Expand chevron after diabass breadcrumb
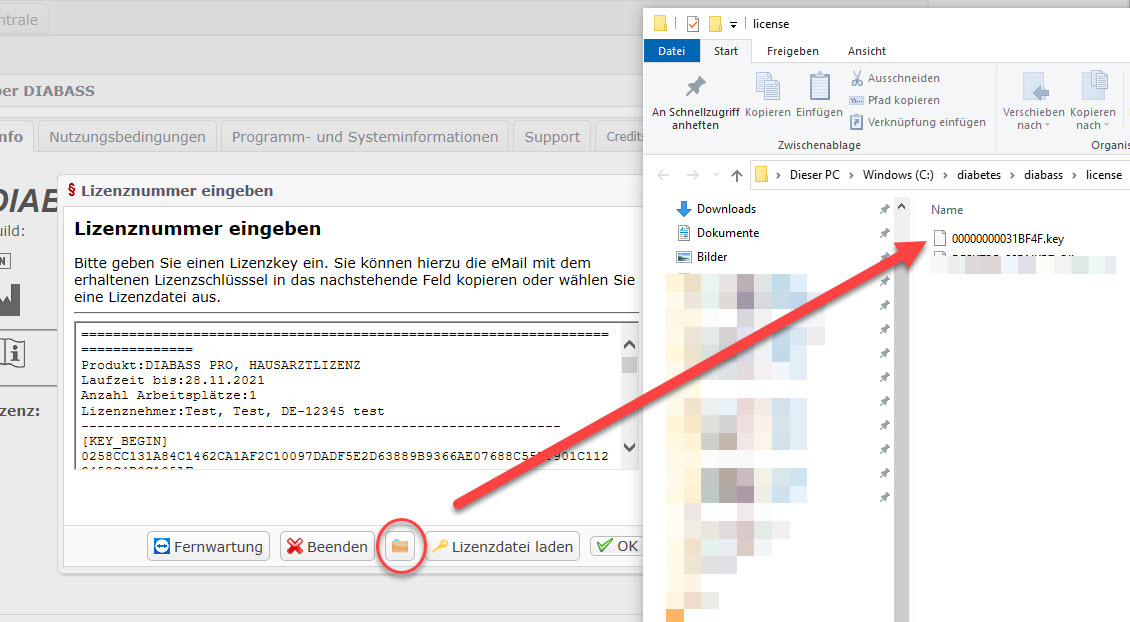 tap(1075, 175)
